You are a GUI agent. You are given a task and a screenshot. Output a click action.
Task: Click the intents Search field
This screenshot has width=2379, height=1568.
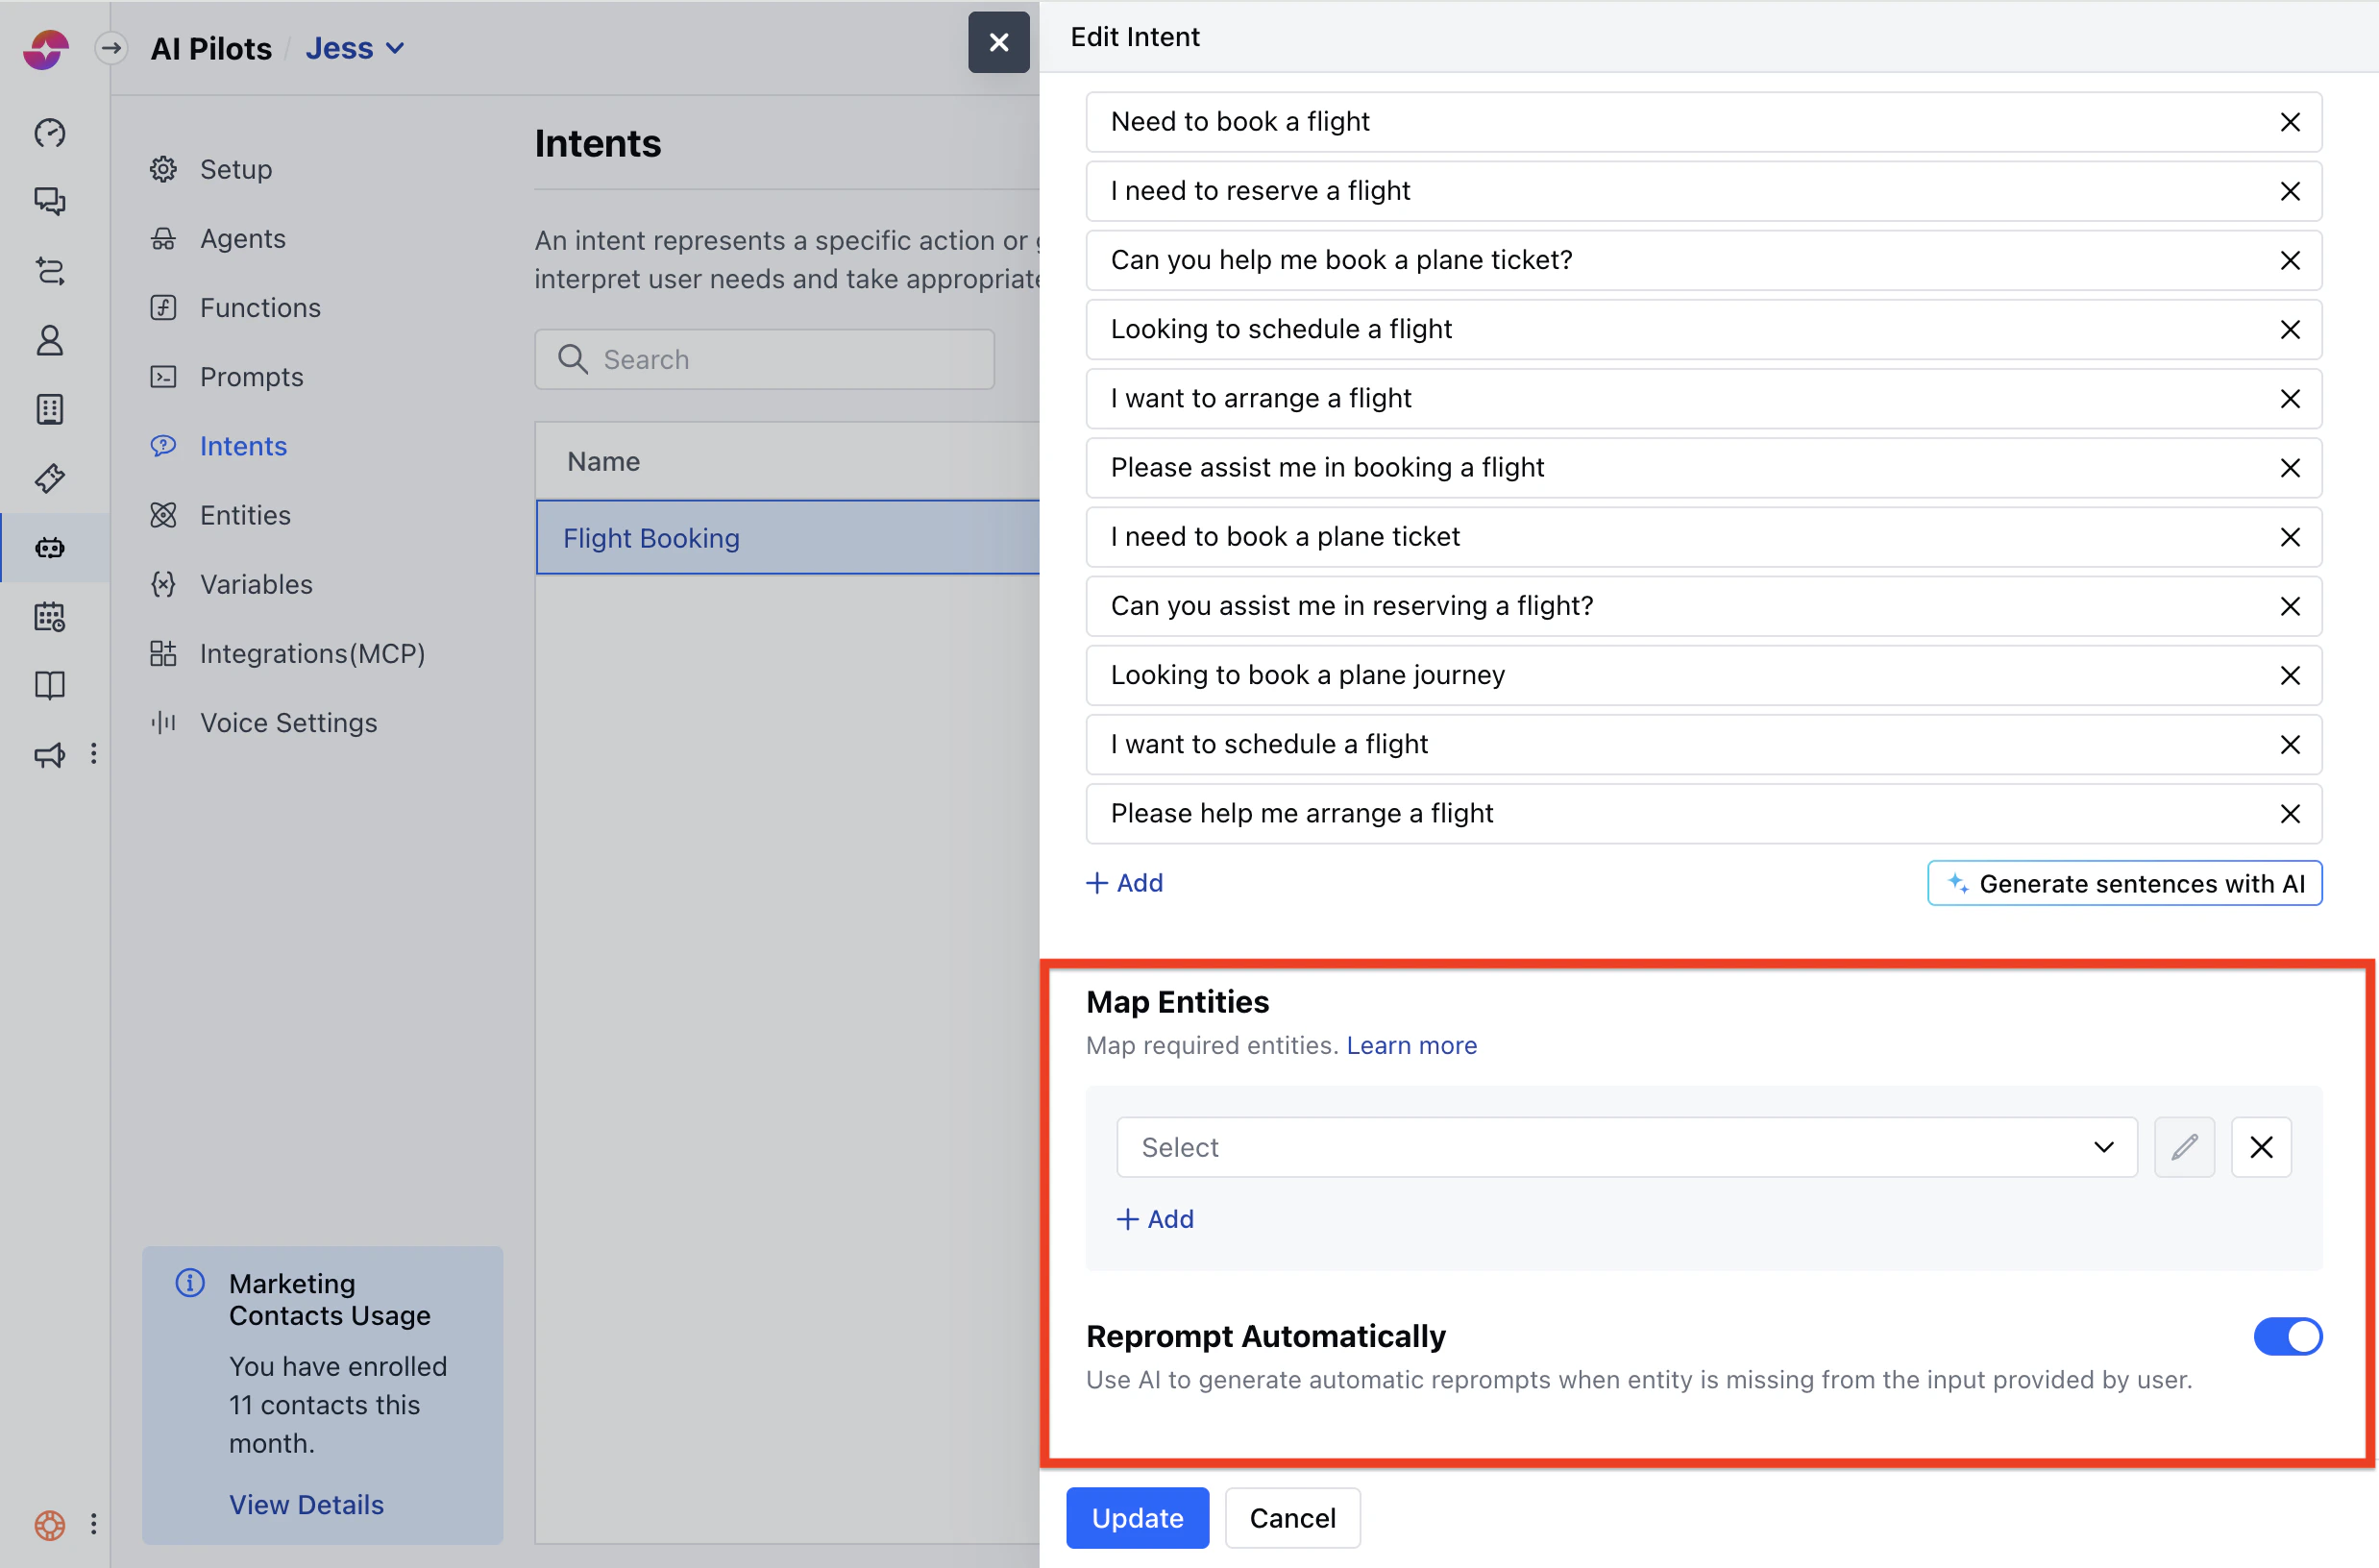tap(765, 359)
